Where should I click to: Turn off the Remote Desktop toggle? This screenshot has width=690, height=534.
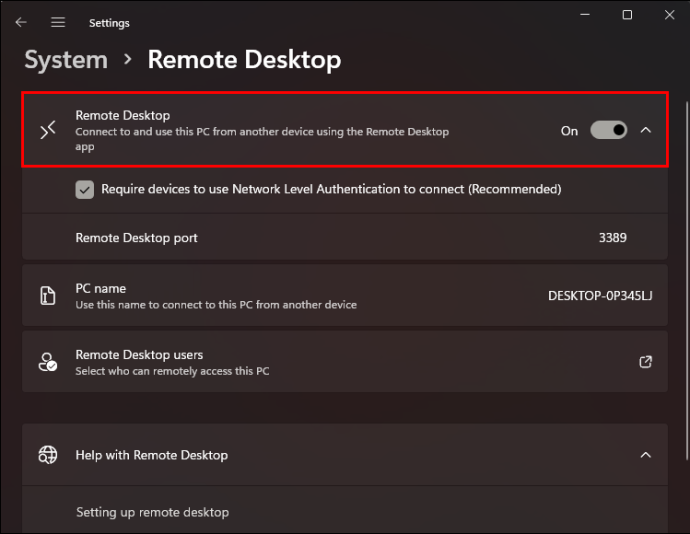(x=609, y=130)
